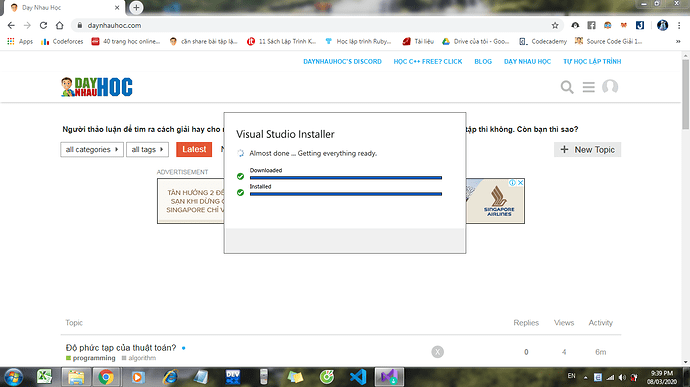Open the BLOG menu link
Image resolution: width=690 pixels, height=387 pixels.
tap(483, 62)
